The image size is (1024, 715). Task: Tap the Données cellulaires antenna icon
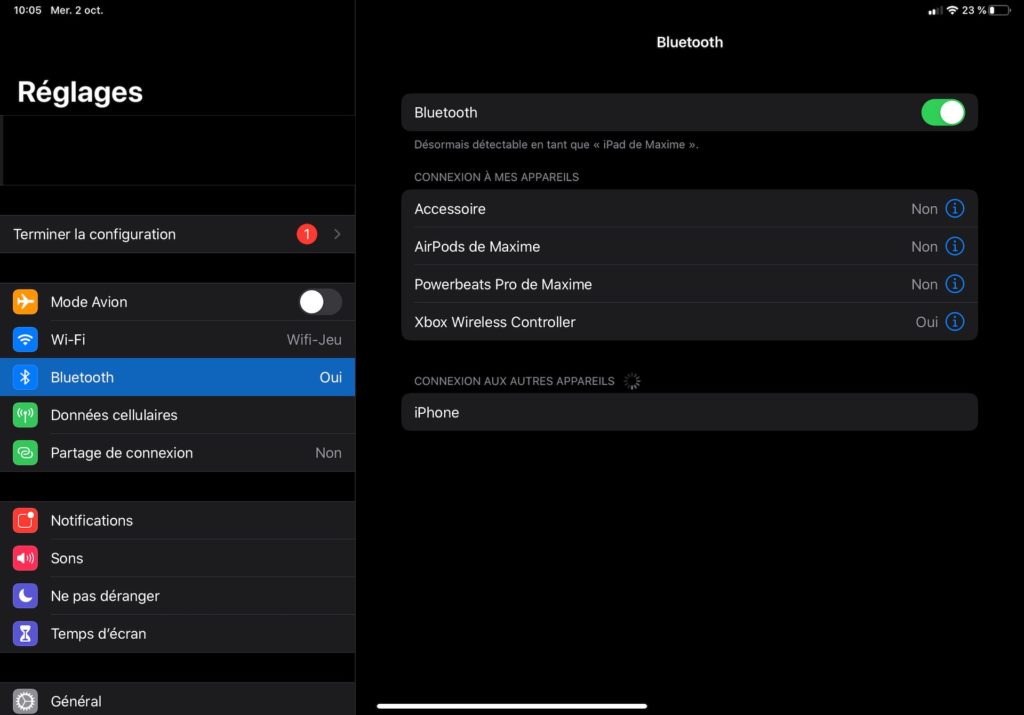point(25,415)
